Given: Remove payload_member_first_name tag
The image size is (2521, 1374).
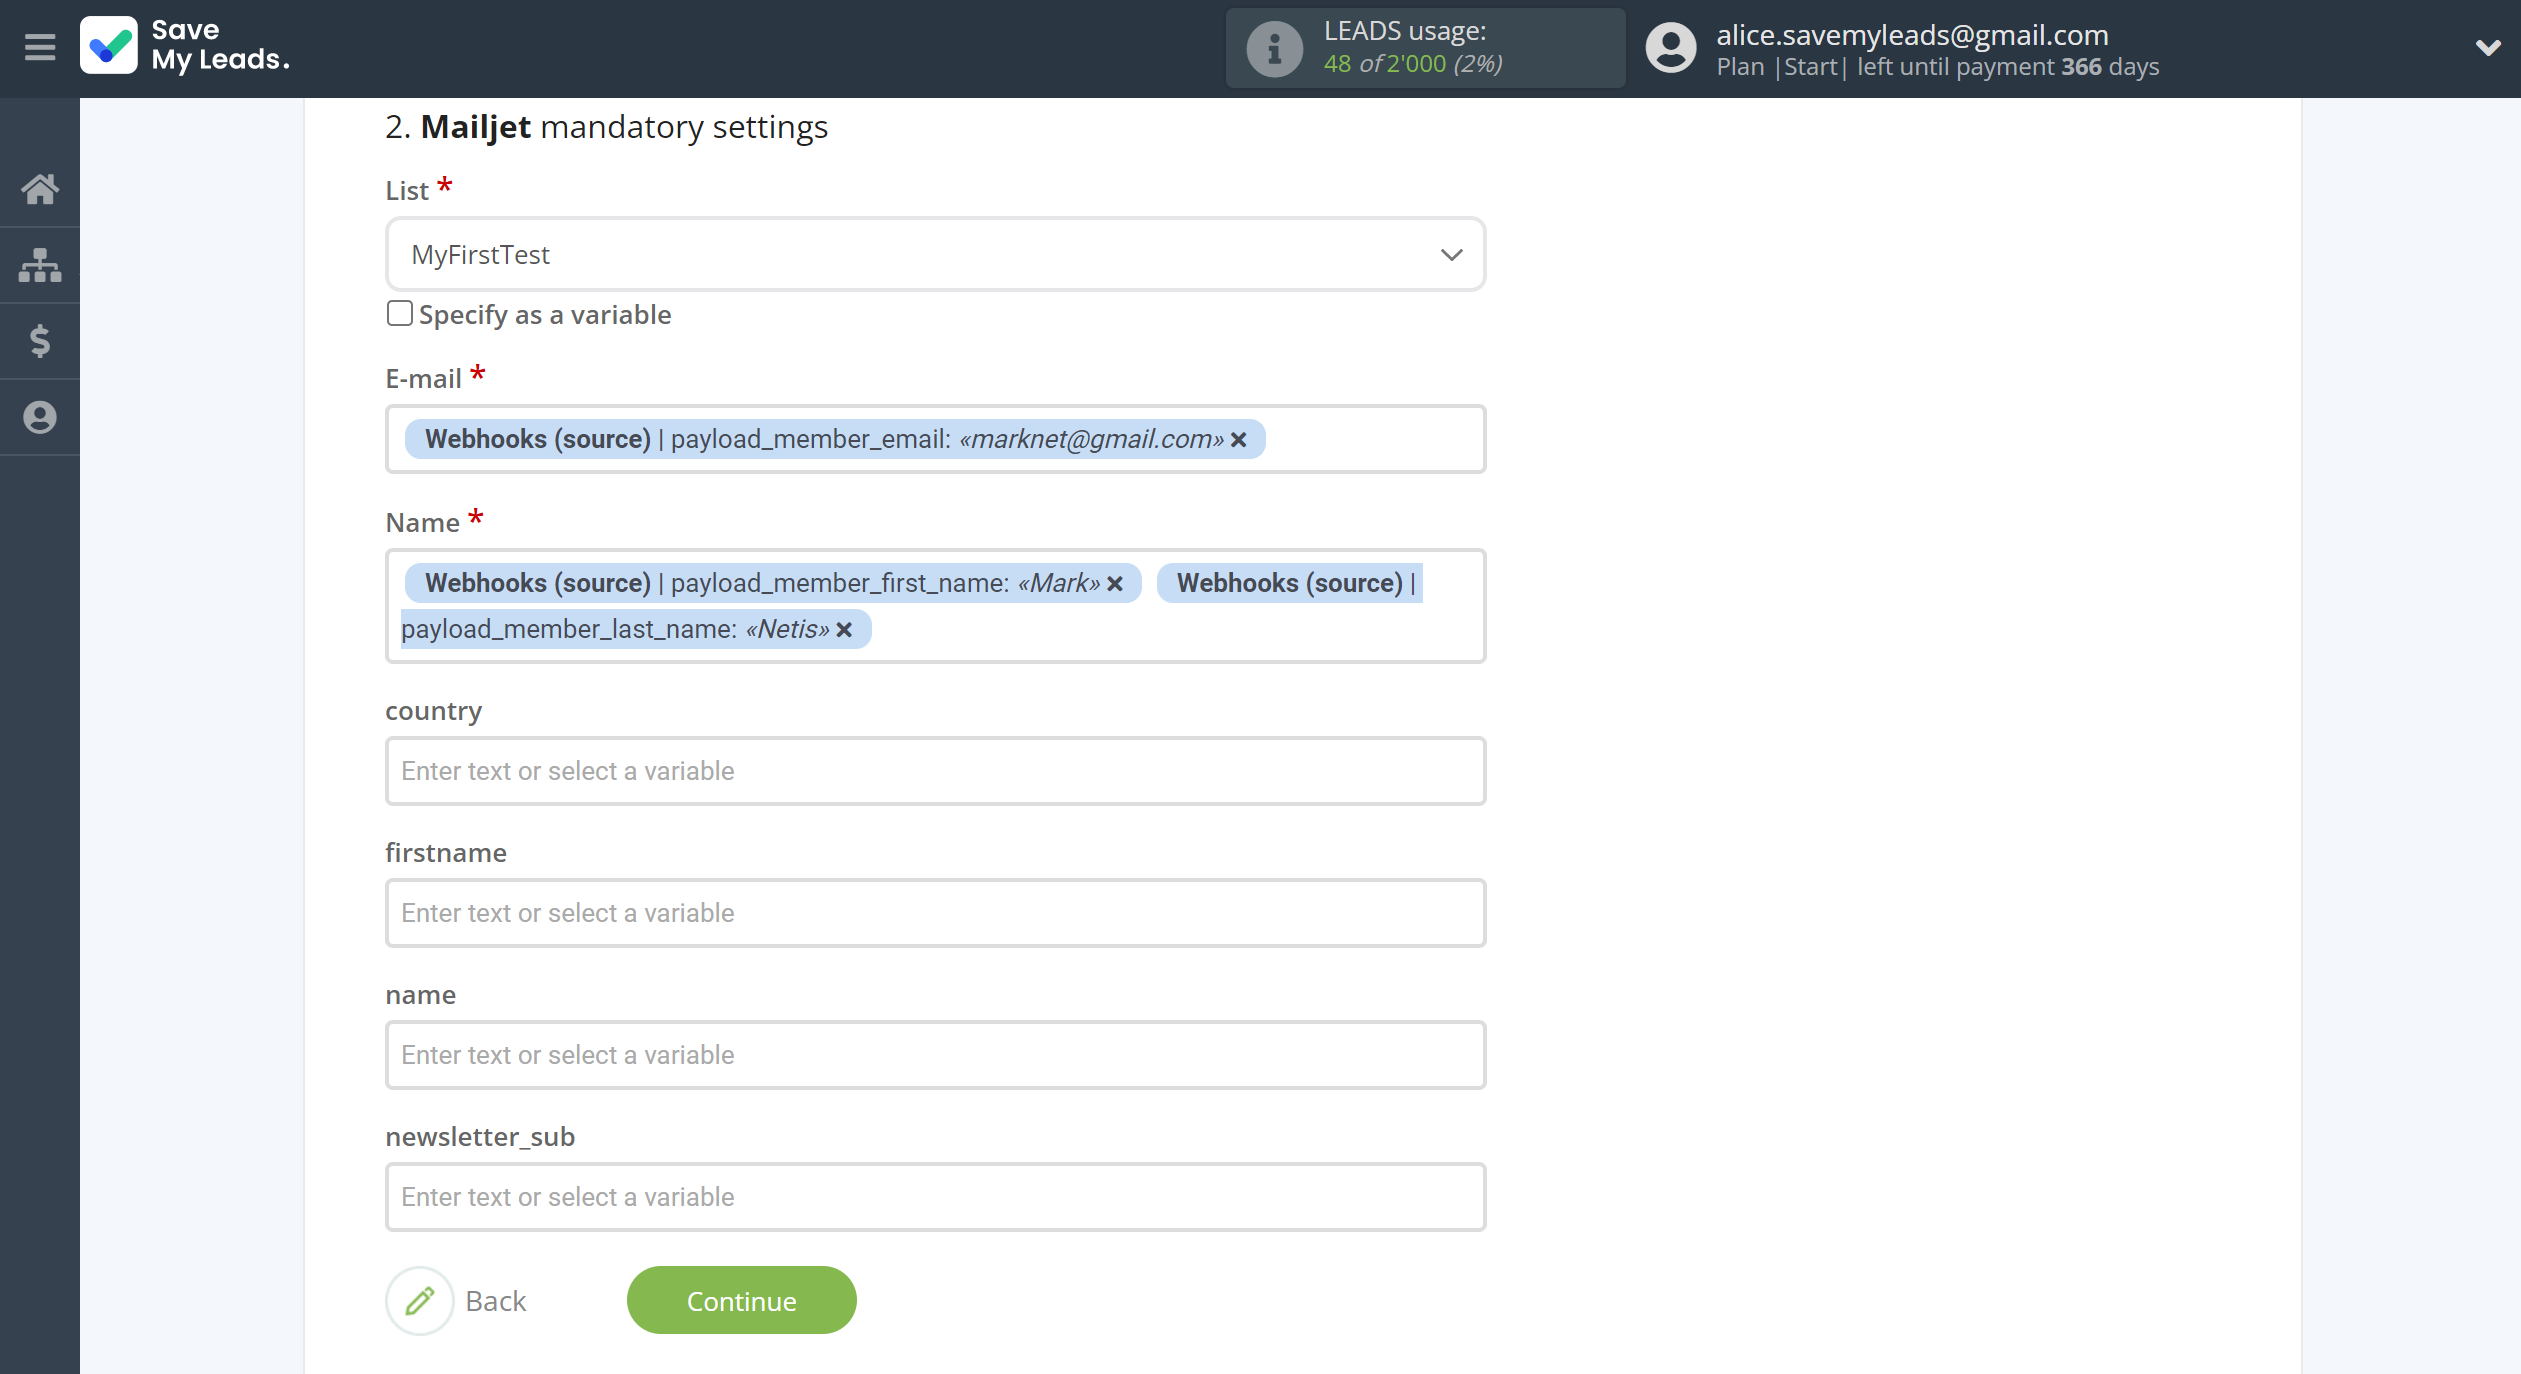Looking at the screenshot, I should pyautogui.click(x=1116, y=584).
